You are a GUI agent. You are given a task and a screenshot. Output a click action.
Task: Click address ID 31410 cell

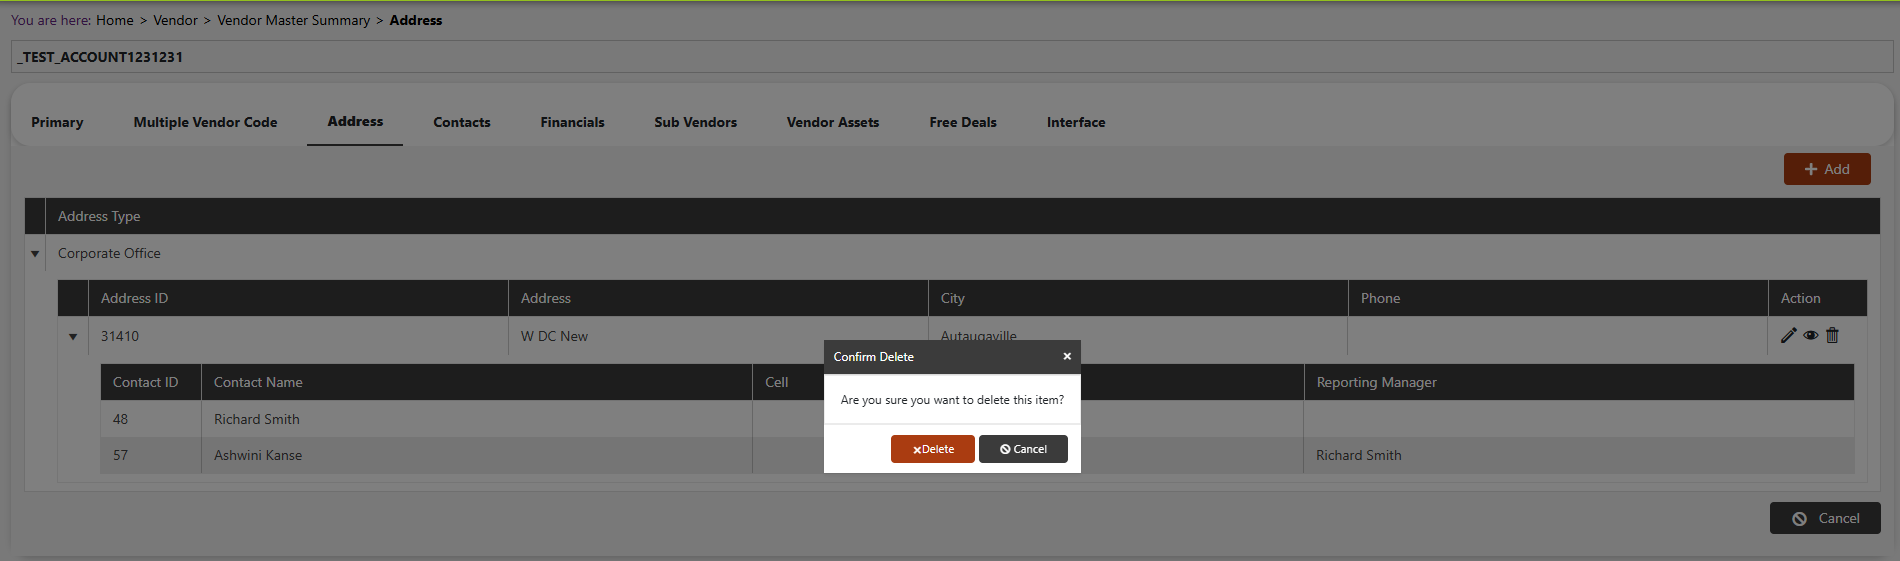pyautogui.click(x=298, y=336)
